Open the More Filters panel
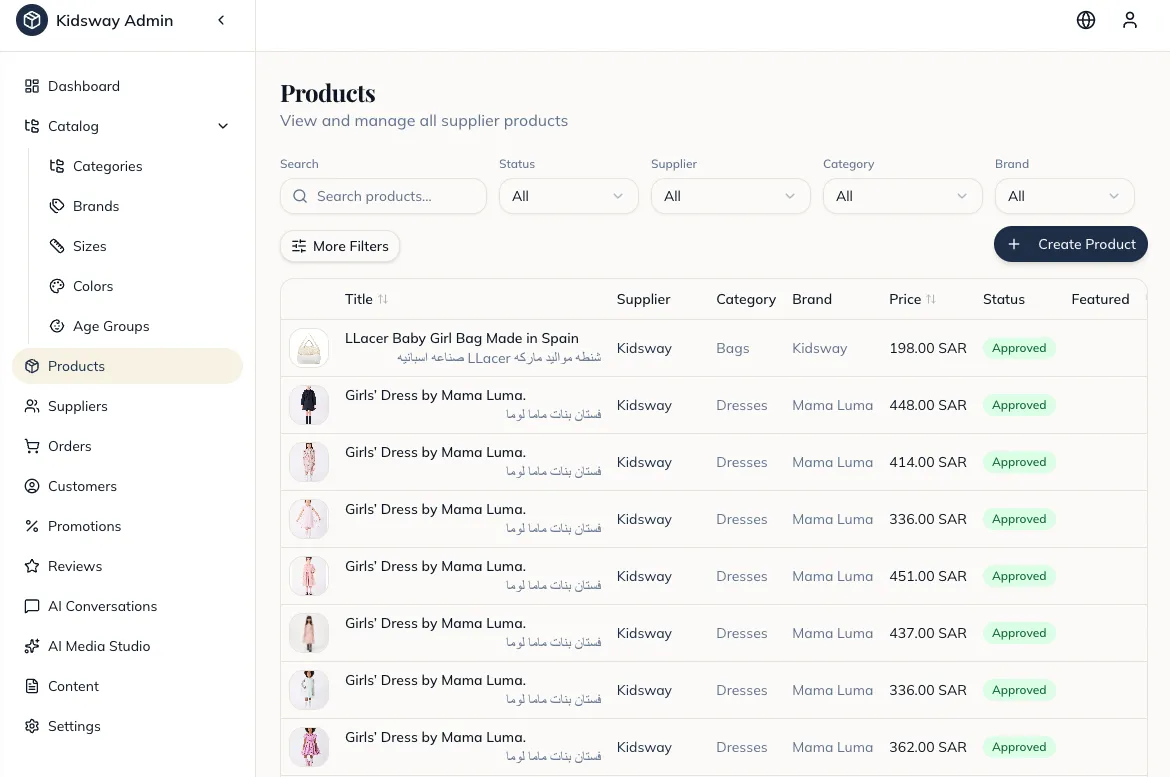The height and width of the screenshot is (777, 1170). (x=340, y=245)
